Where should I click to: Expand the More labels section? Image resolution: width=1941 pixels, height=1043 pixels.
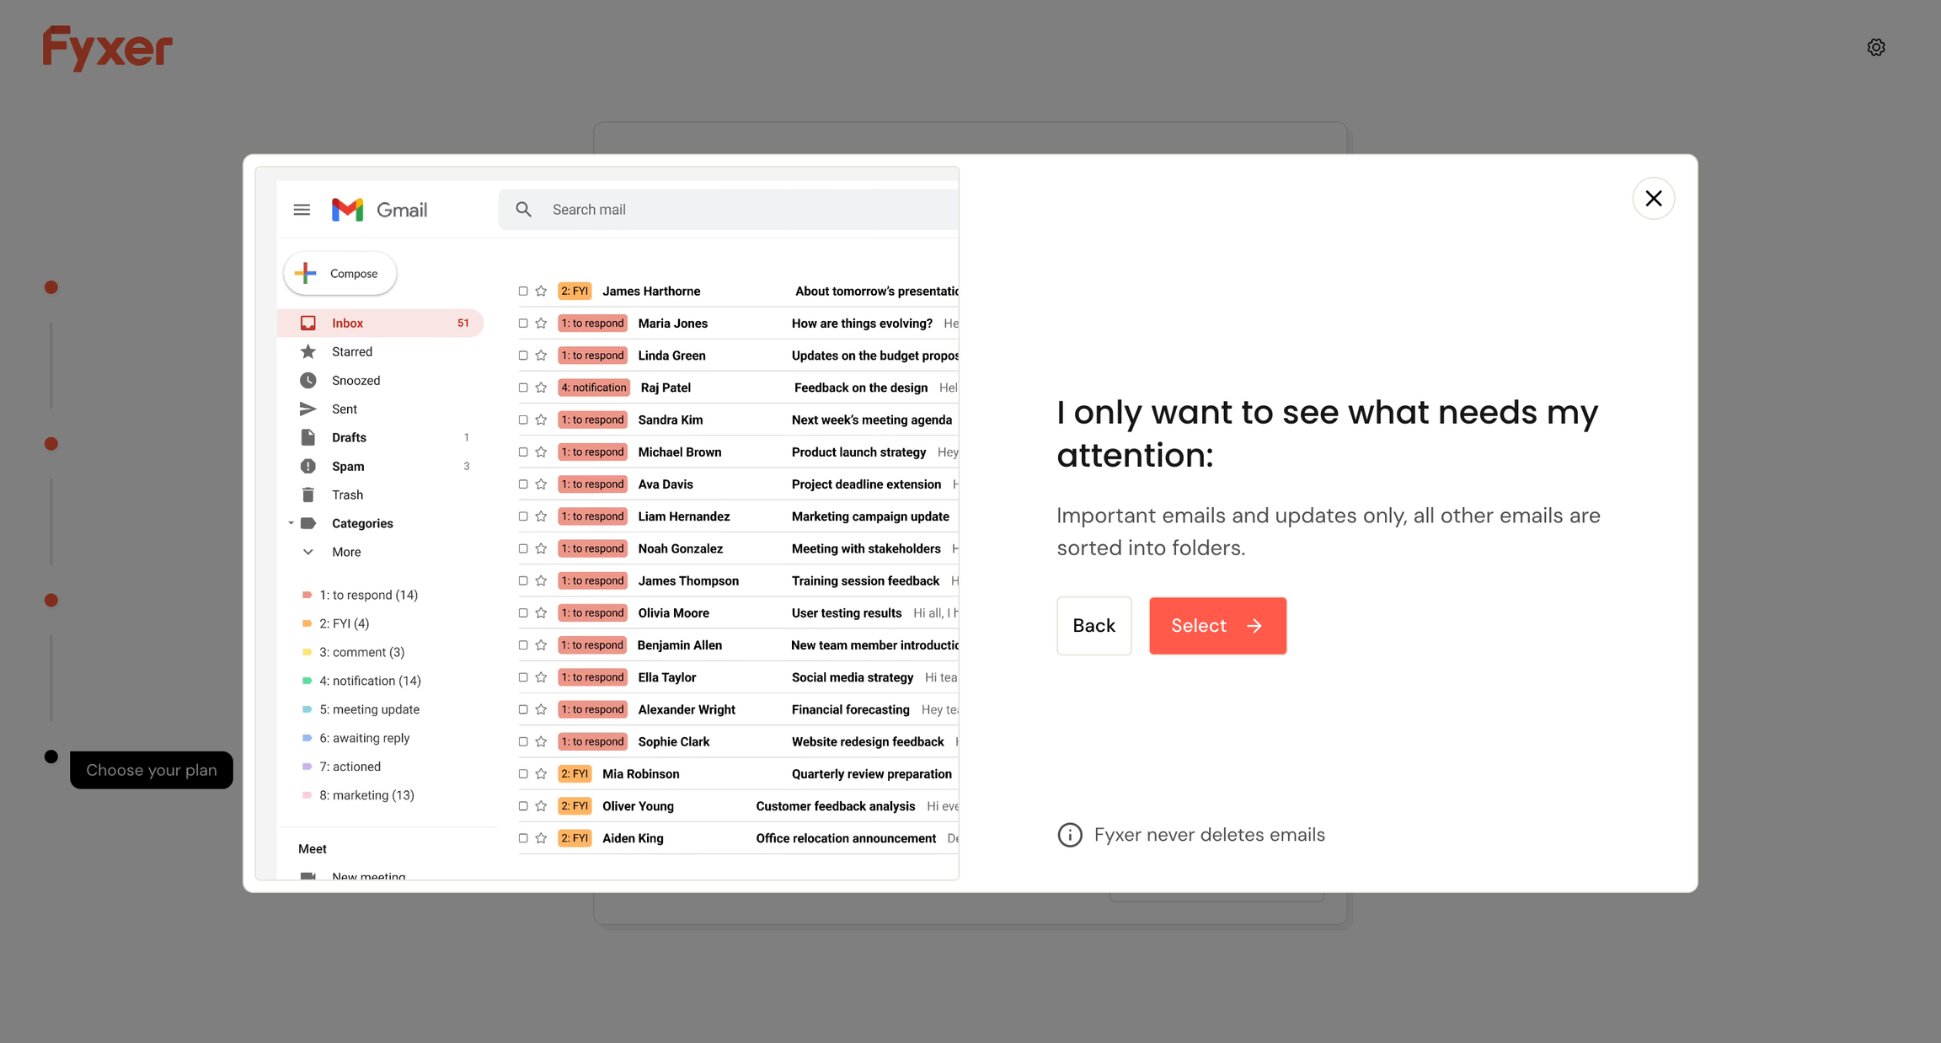[308, 551]
